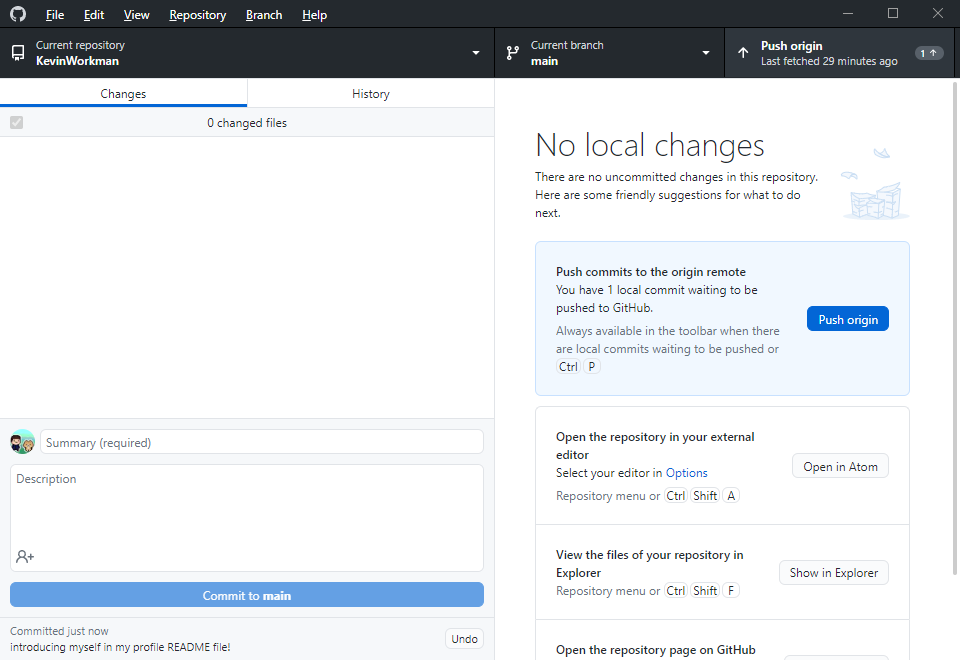Click the View the files in Explorer heading

pyautogui.click(x=650, y=563)
